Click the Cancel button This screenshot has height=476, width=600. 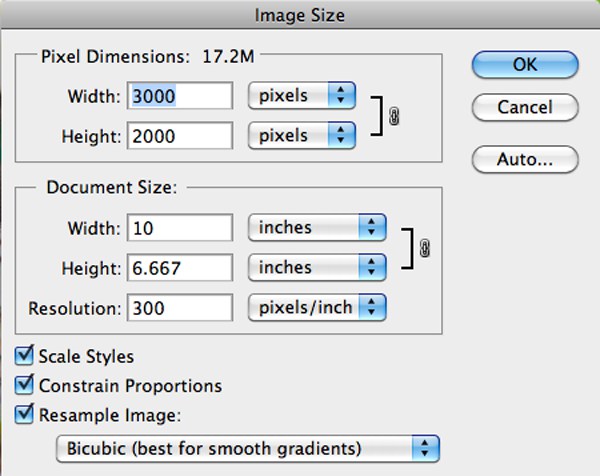pos(525,106)
